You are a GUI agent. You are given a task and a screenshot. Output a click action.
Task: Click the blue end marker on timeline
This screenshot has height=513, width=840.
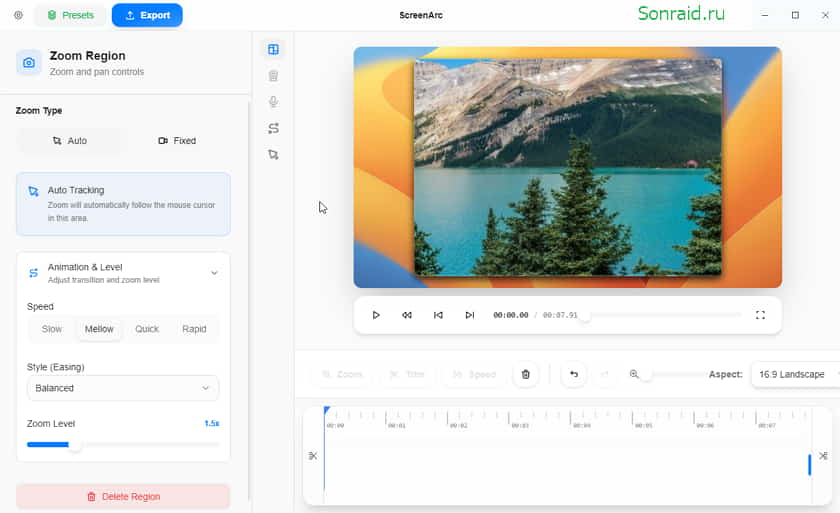point(809,464)
